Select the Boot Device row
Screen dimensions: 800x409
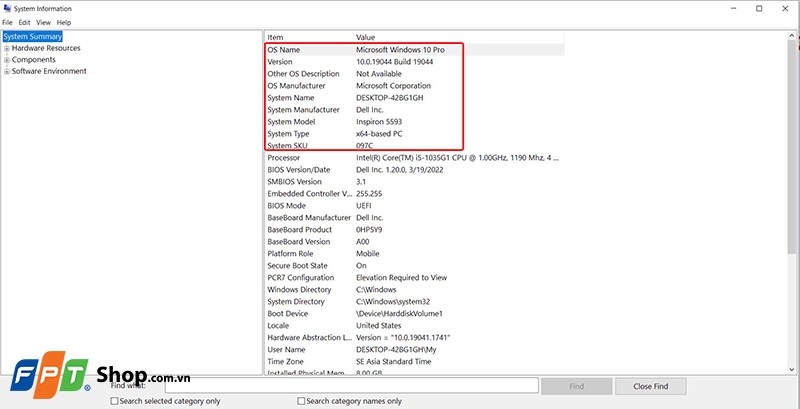414,313
